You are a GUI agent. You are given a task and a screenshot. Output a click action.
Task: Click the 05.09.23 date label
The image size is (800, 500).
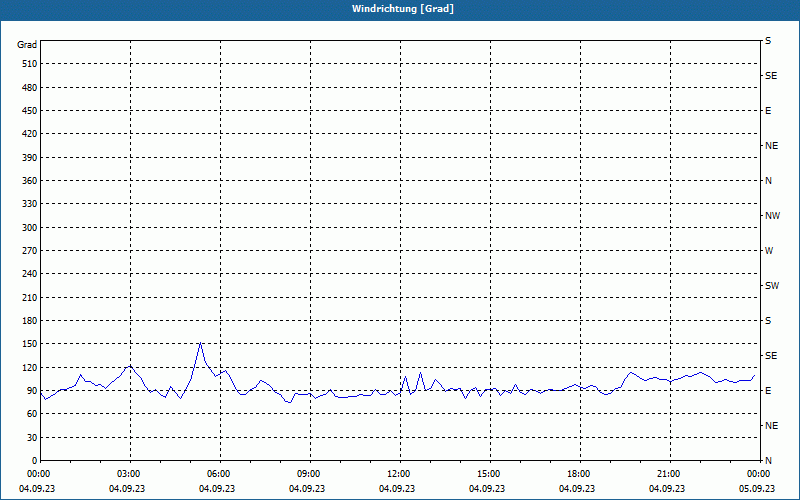pyautogui.click(x=757, y=489)
